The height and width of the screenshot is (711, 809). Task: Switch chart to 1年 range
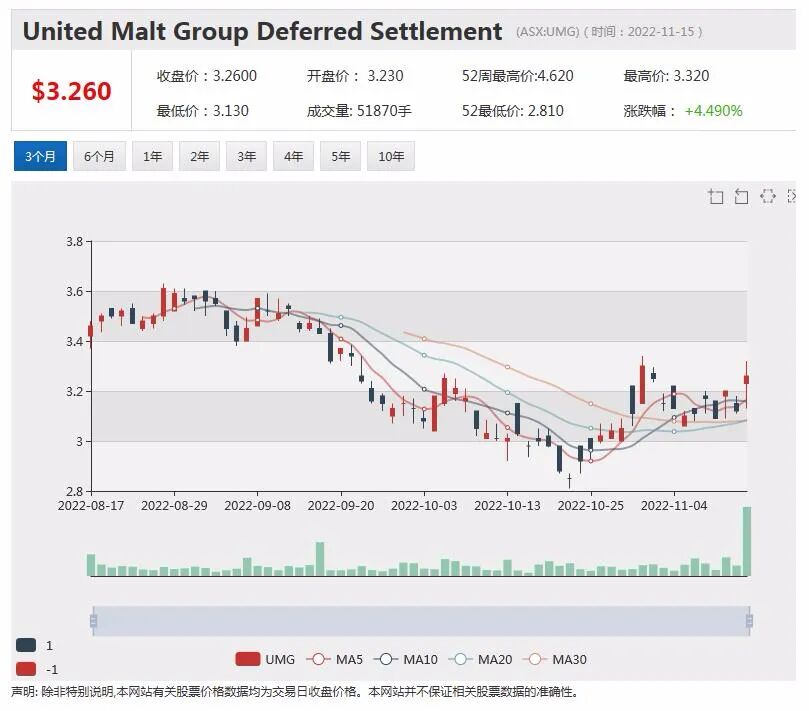(x=152, y=156)
